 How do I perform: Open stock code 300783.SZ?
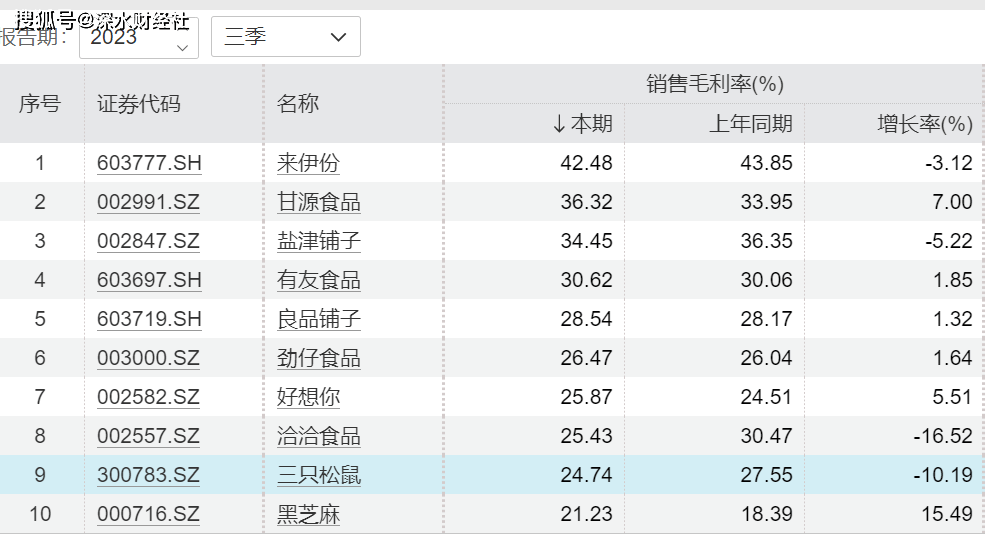(148, 475)
